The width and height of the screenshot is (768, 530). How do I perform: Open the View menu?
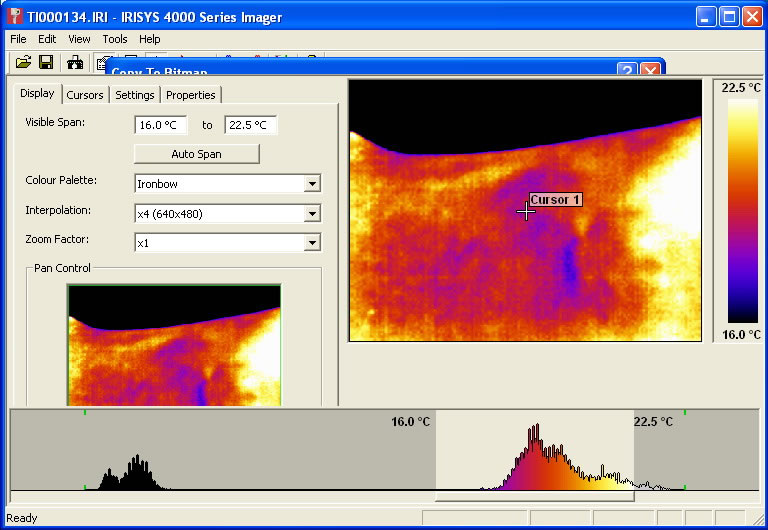79,39
